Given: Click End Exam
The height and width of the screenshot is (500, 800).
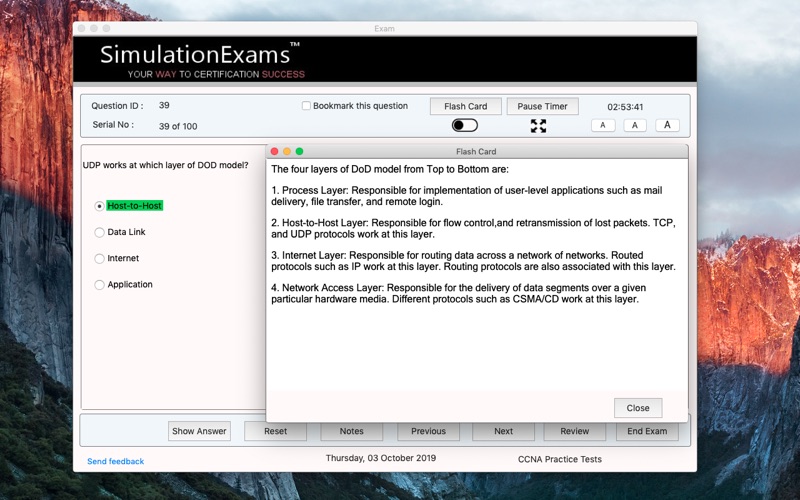Looking at the screenshot, I should click(647, 431).
